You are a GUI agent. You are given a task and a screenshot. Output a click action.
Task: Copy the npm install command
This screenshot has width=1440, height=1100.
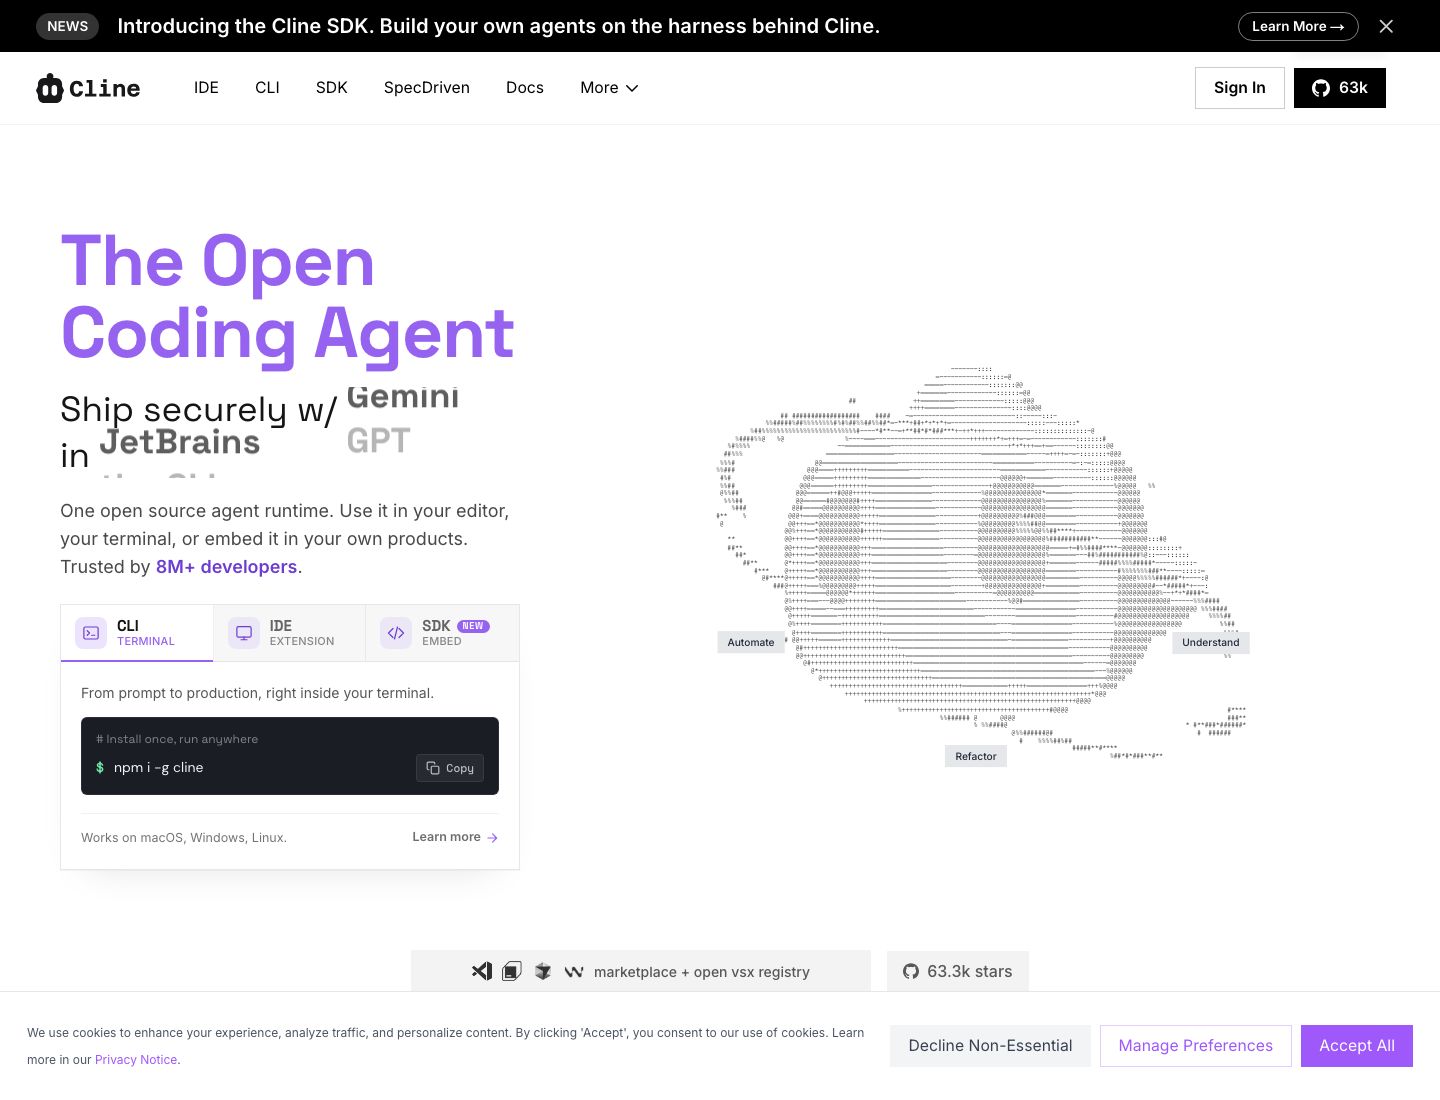450,768
